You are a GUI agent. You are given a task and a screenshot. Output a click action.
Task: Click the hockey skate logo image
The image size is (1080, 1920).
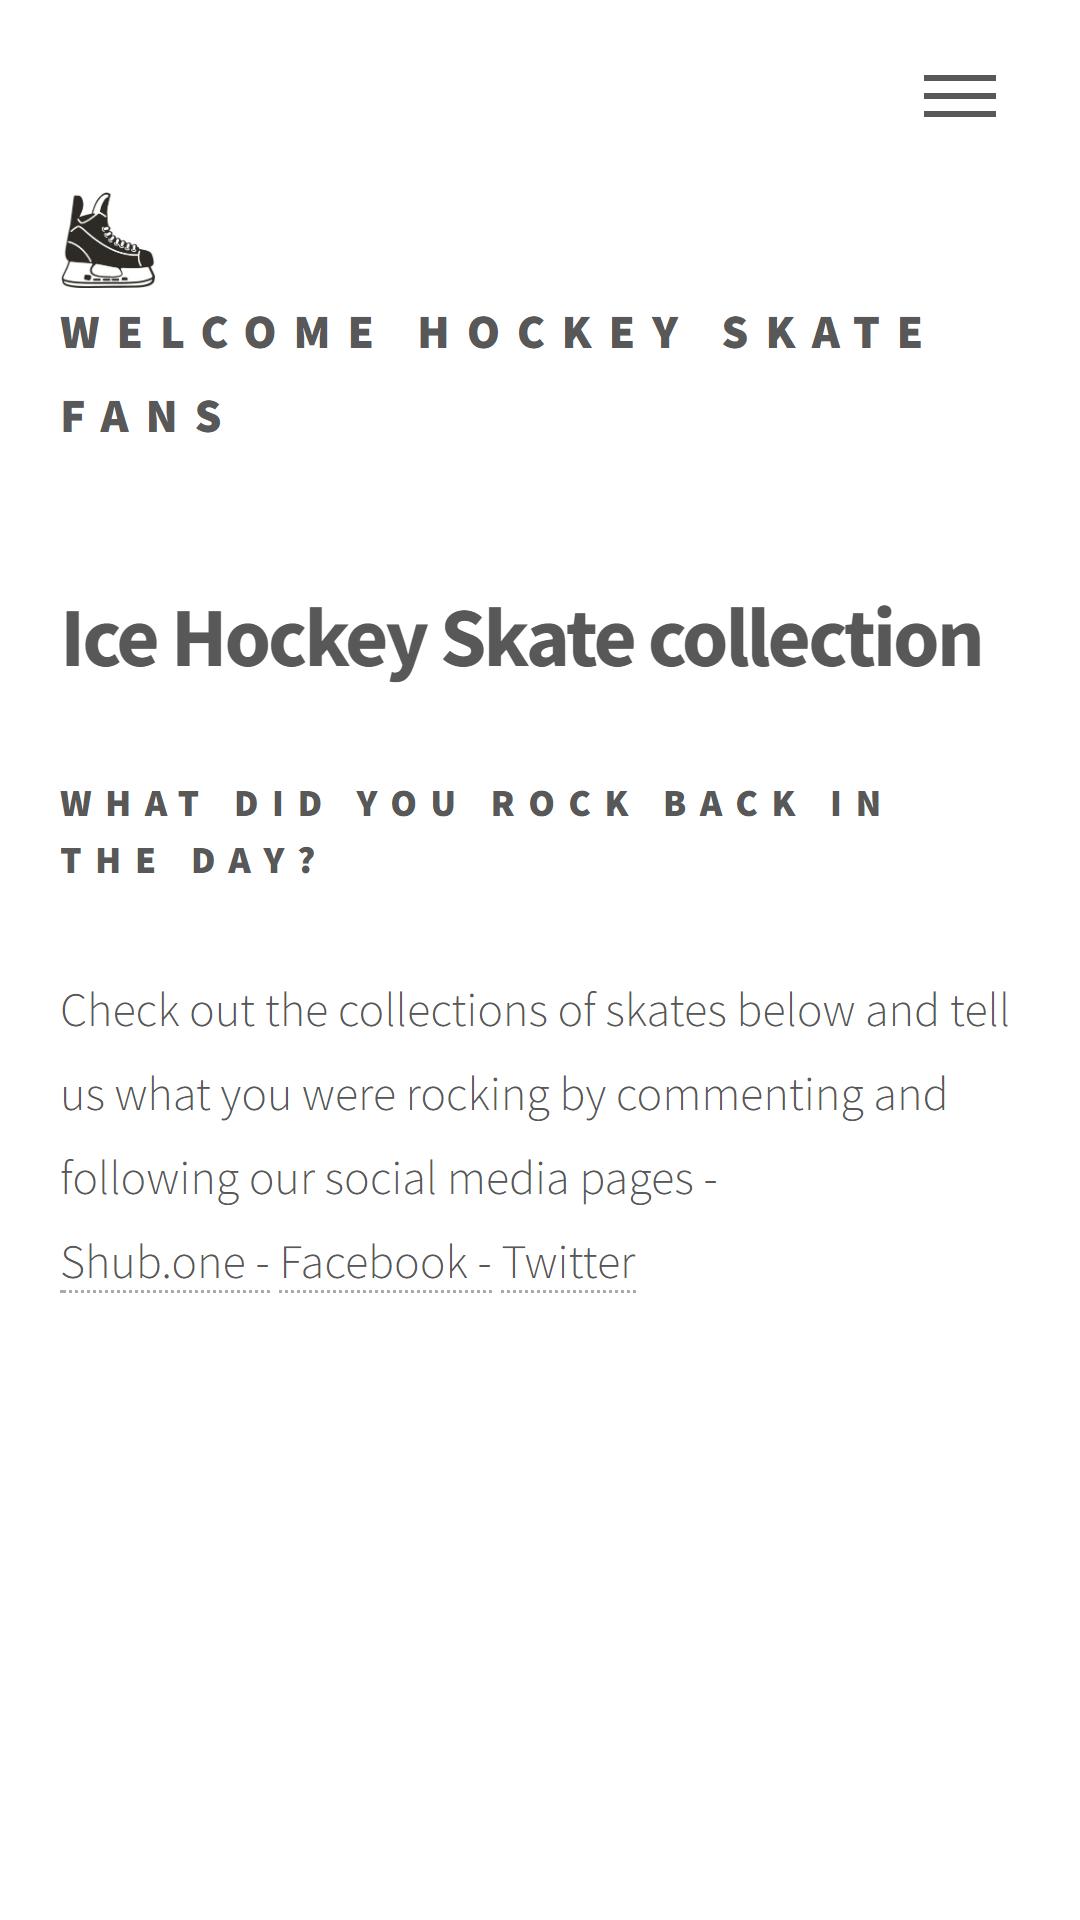(108, 240)
